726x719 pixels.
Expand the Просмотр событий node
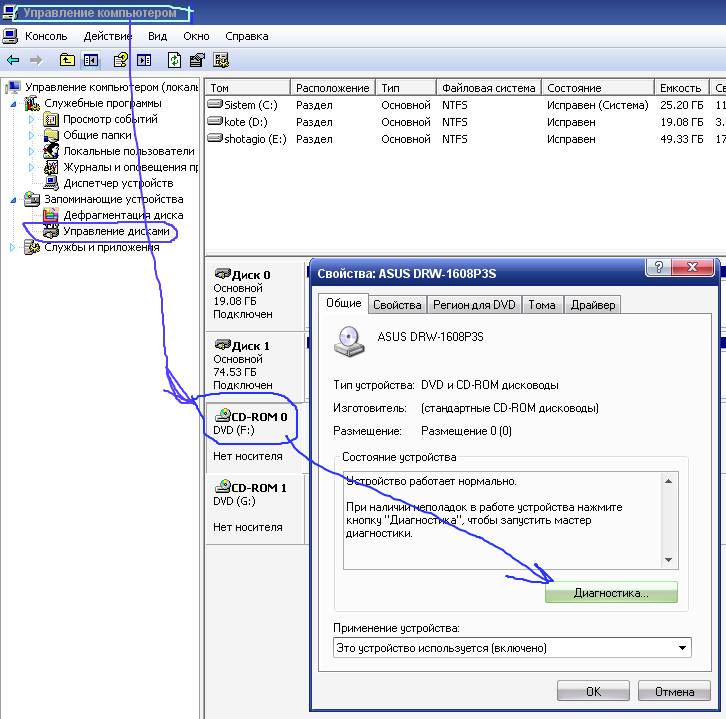(31, 119)
